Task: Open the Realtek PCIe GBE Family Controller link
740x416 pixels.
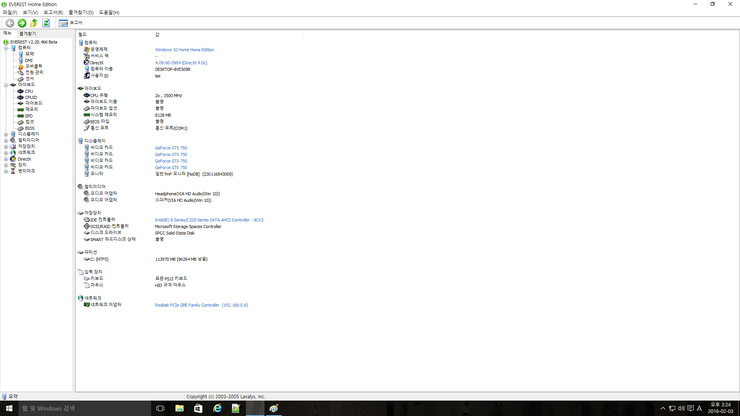Action: click(x=202, y=305)
